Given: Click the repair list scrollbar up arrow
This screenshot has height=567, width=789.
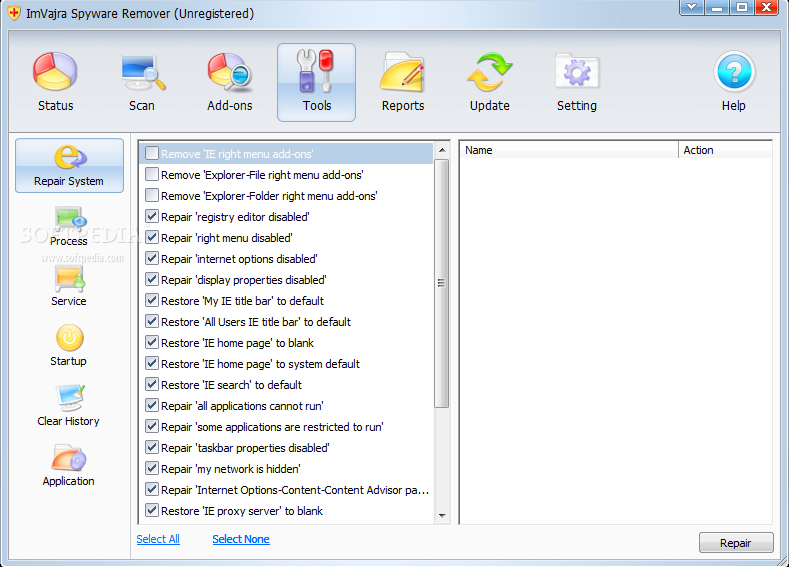Looking at the screenshot, I should pyautogui.click(x=442, y=150).
